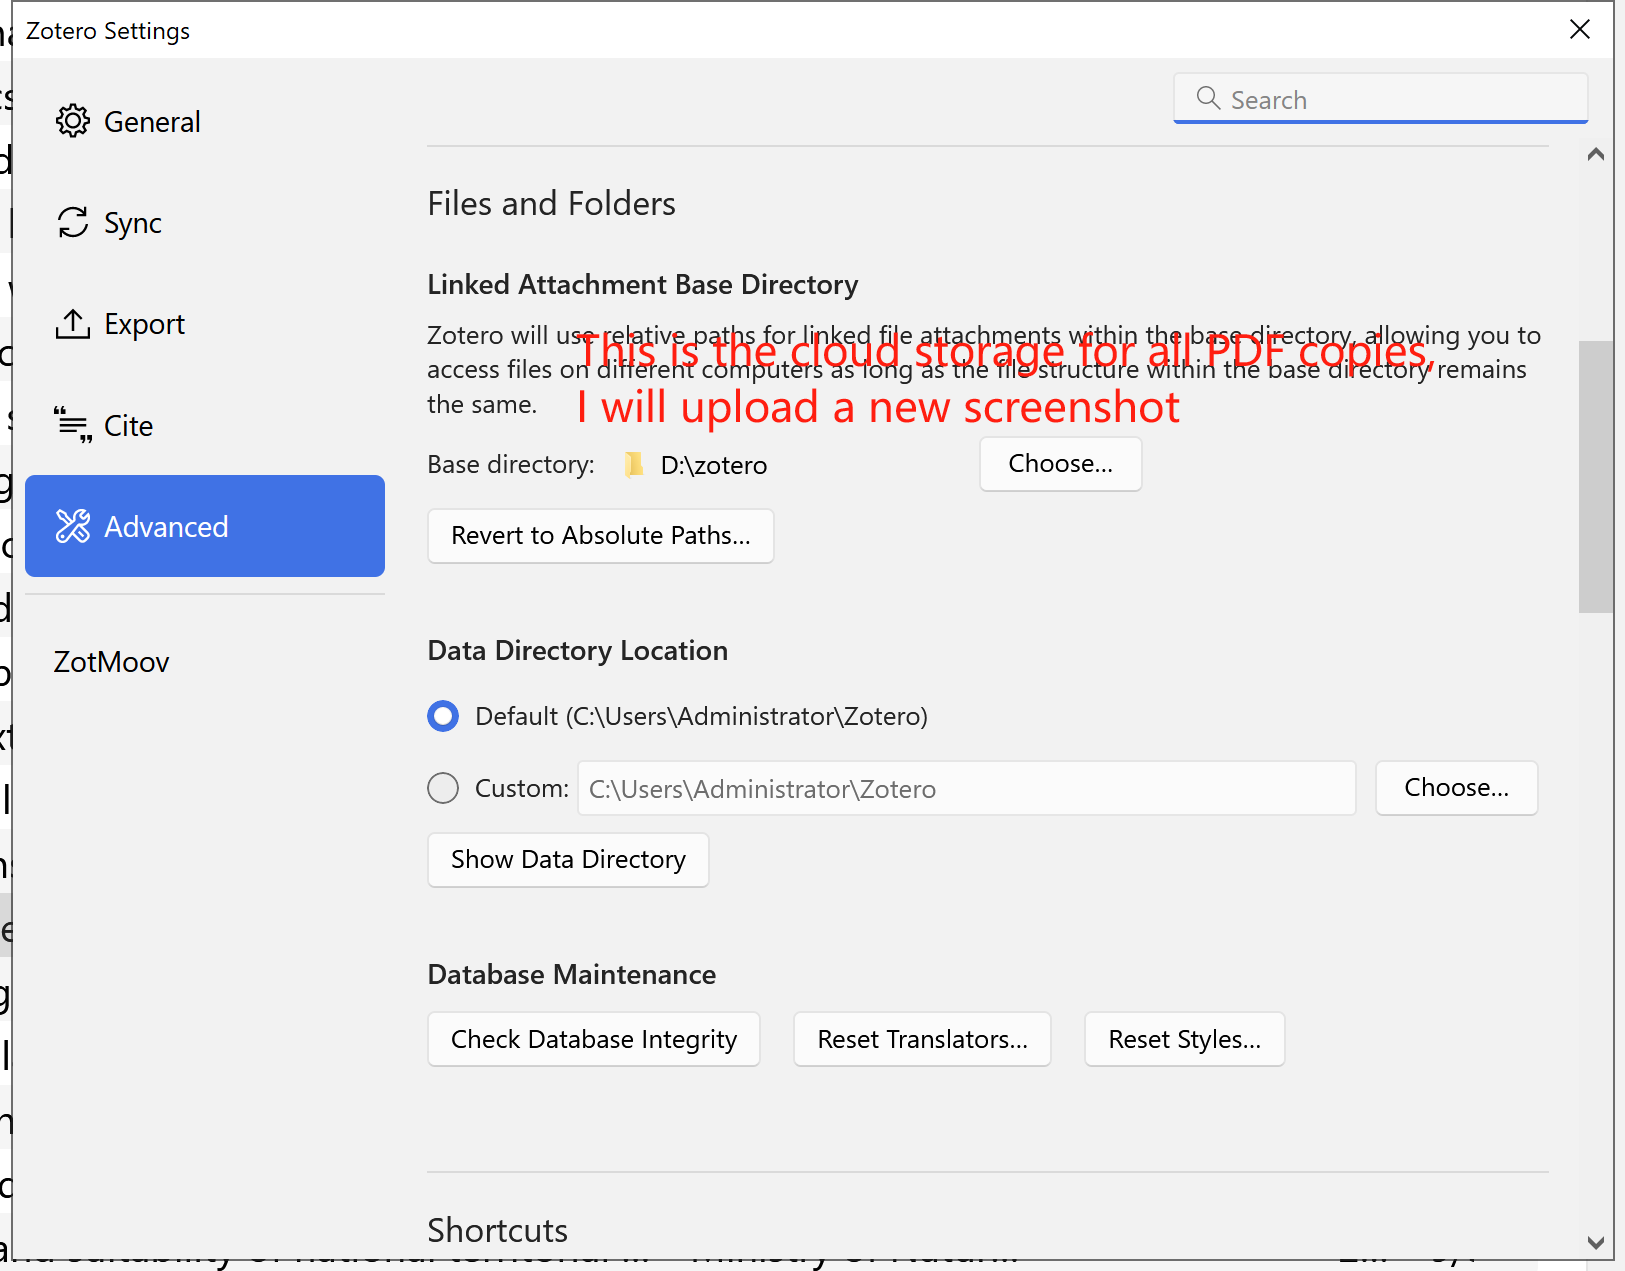Click the Cite quotation icon
Viewport: 1625px width, 1271px height.
coord(72,425)
